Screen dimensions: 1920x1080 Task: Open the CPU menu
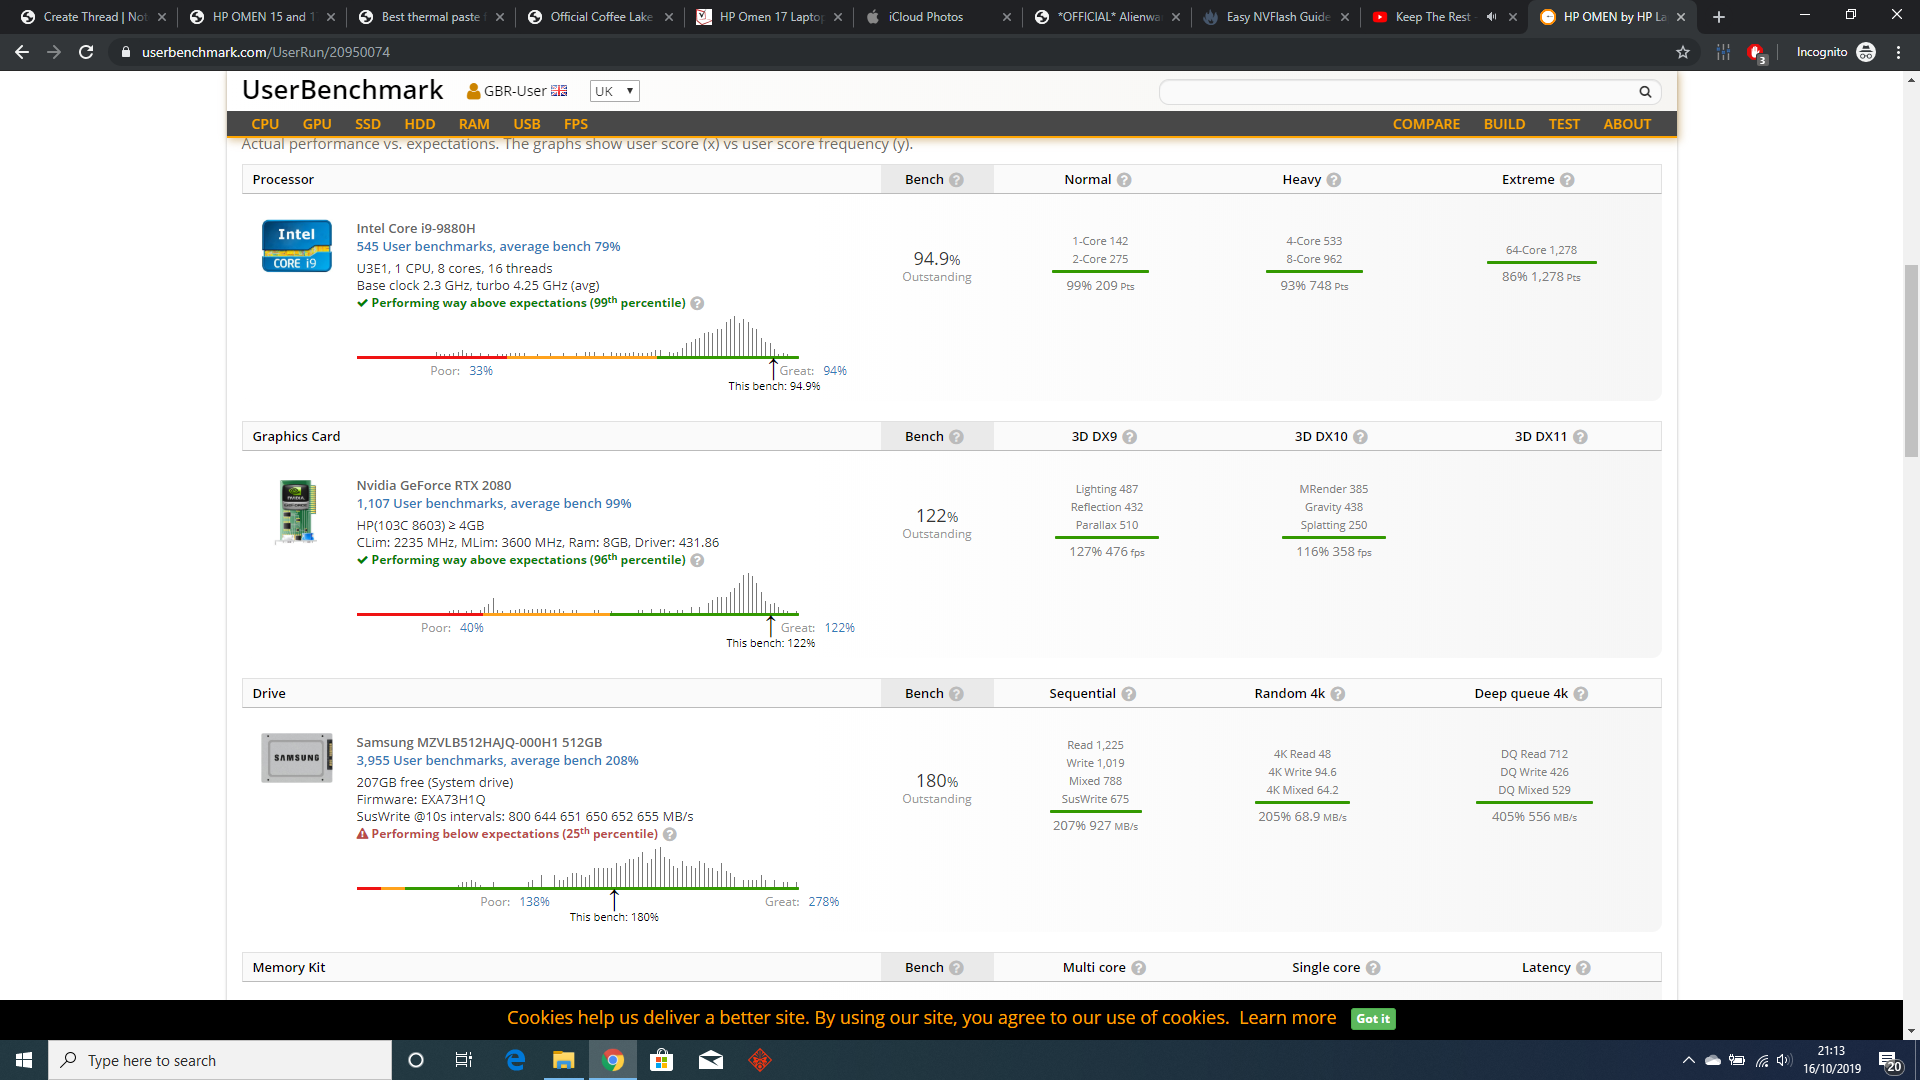[265, 124]
